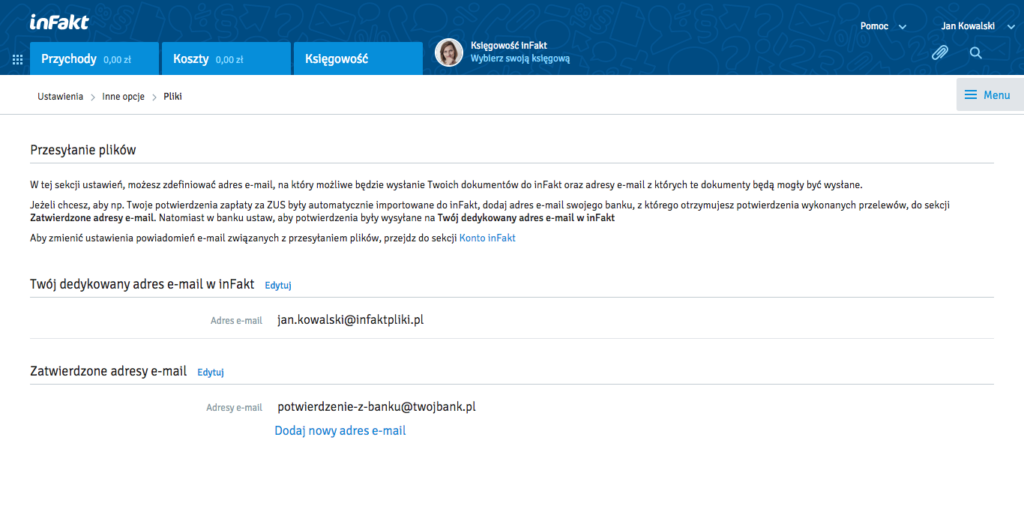This screenshot has height=524, width=1024.
Task: Click the Pliki breadcrumb
Action: tap(172, 97)
